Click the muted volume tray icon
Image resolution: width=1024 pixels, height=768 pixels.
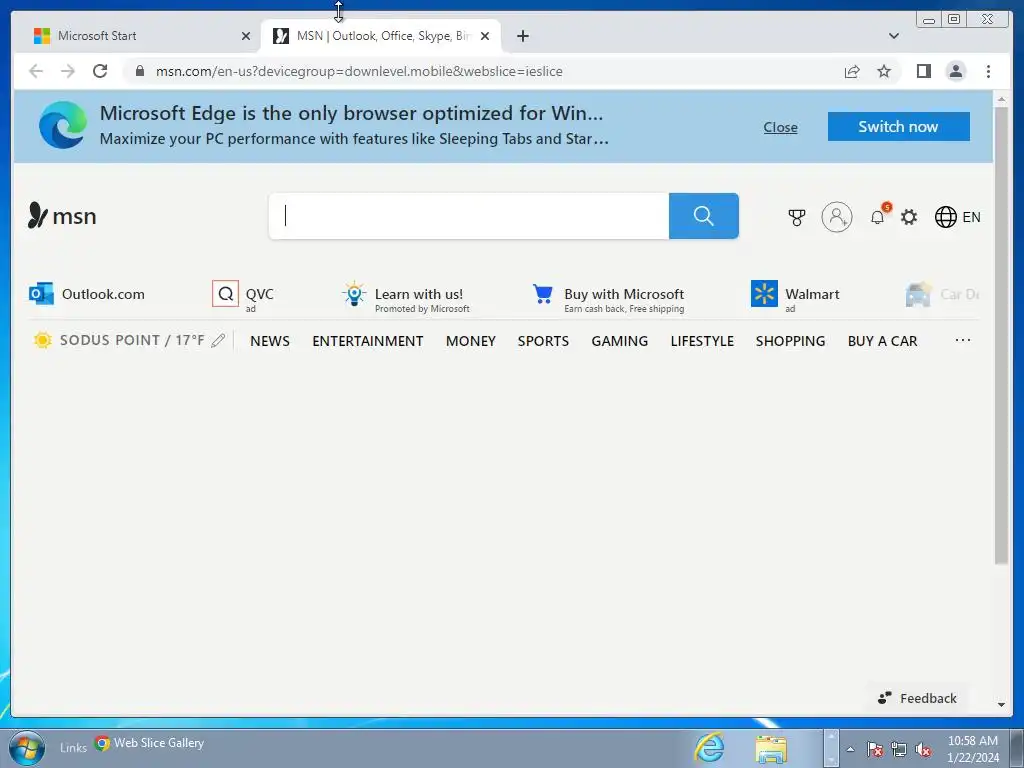click(x=923, y=749)
